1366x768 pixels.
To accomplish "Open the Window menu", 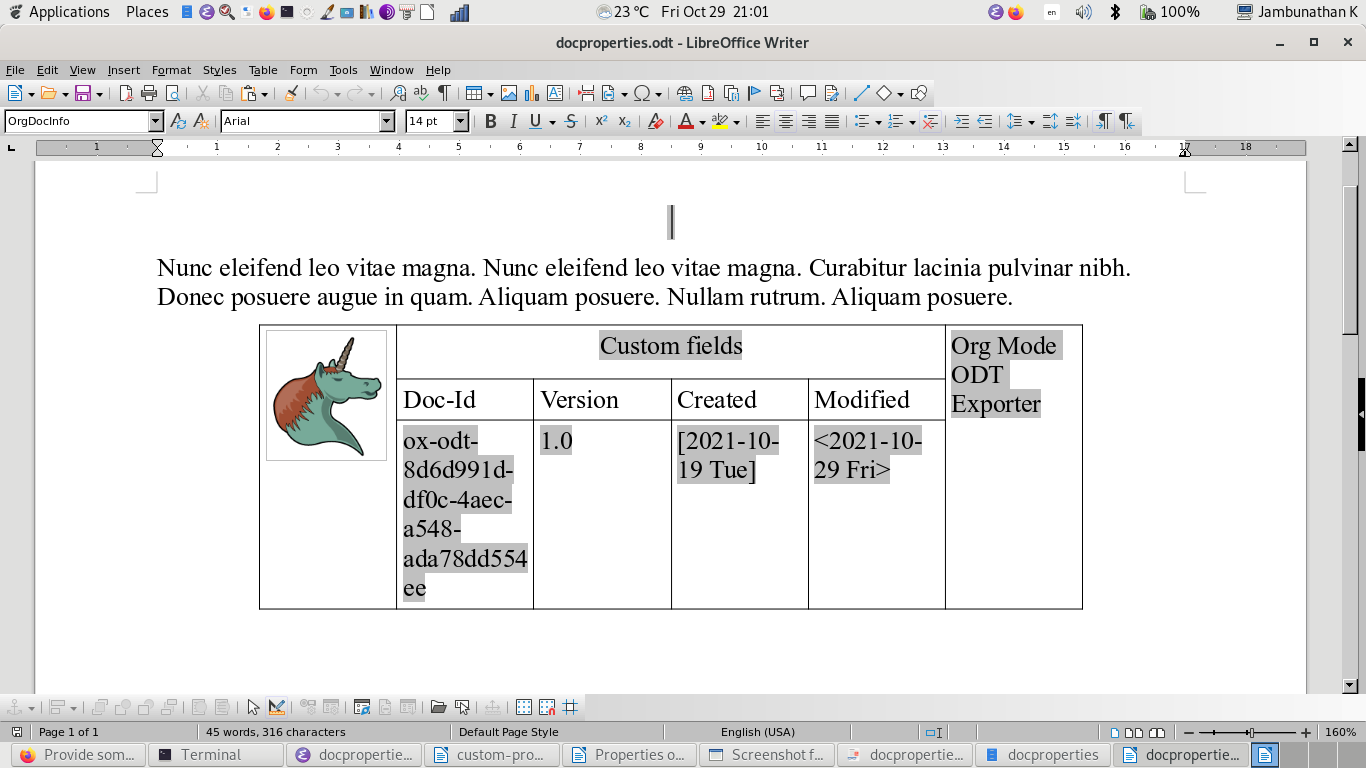I will [391, 70].
